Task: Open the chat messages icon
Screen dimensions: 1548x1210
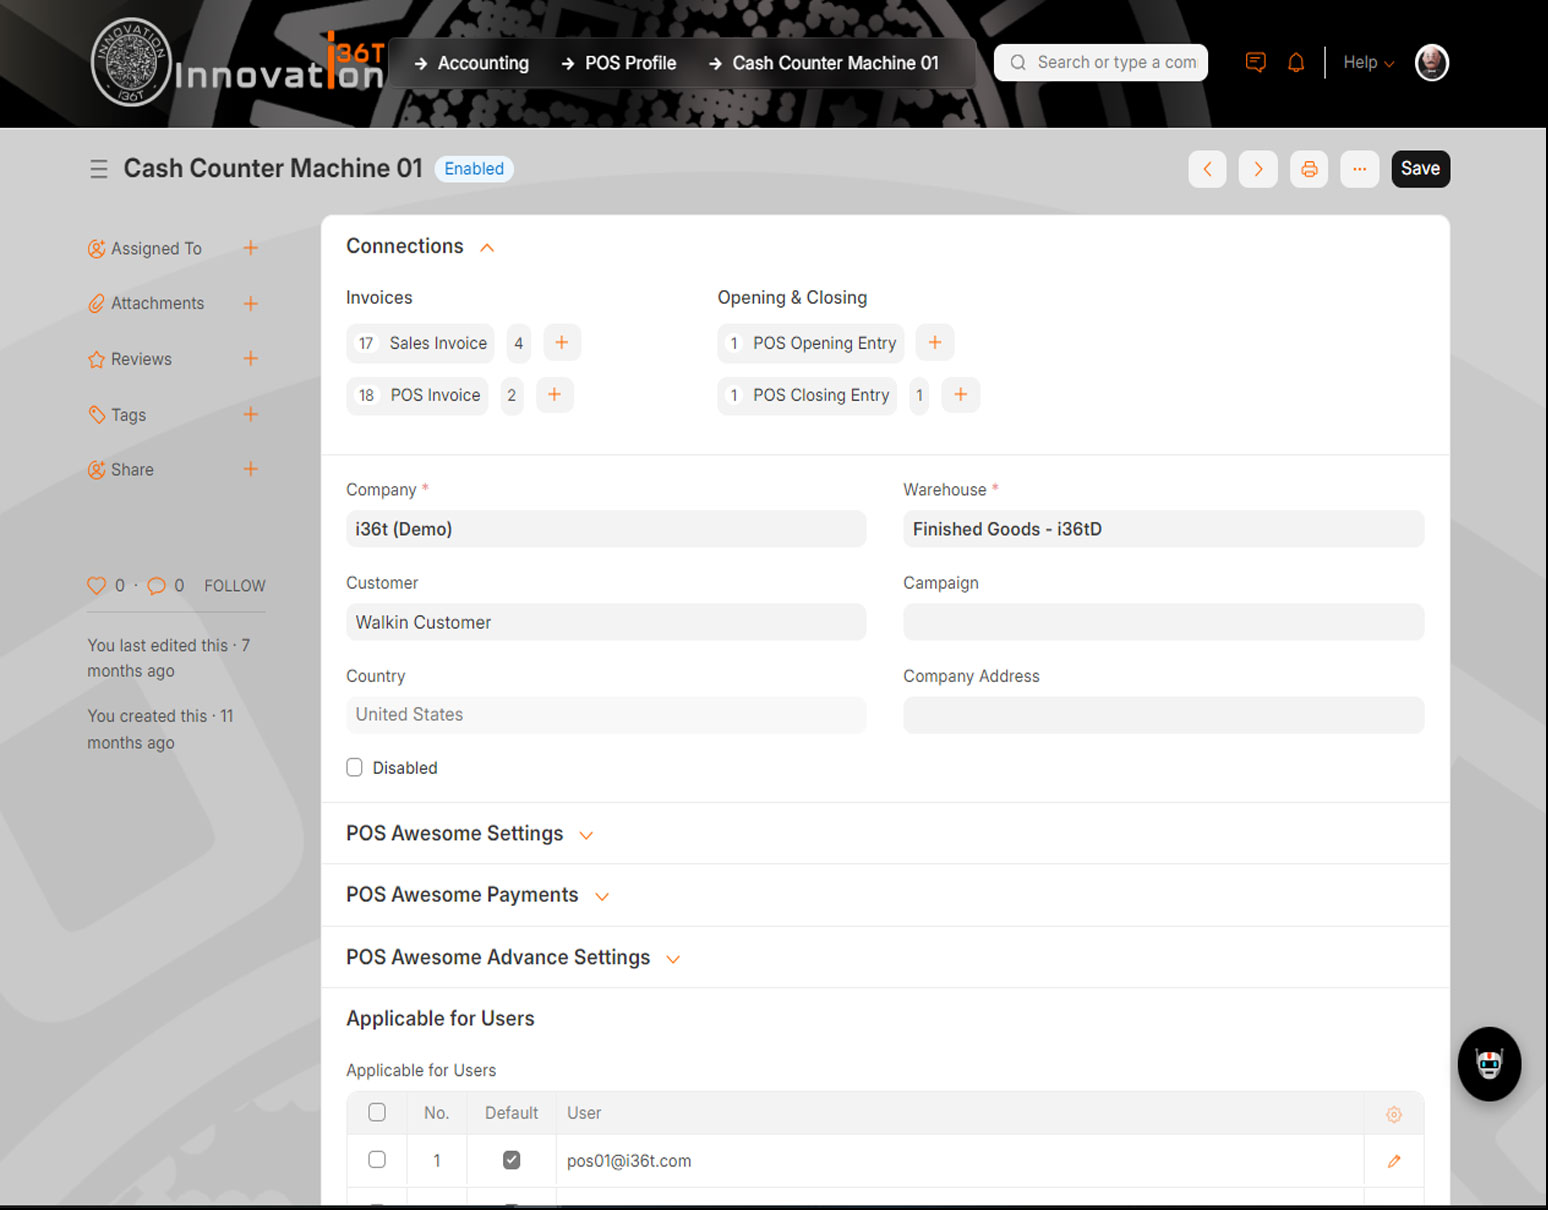Action: (1255, 63)
